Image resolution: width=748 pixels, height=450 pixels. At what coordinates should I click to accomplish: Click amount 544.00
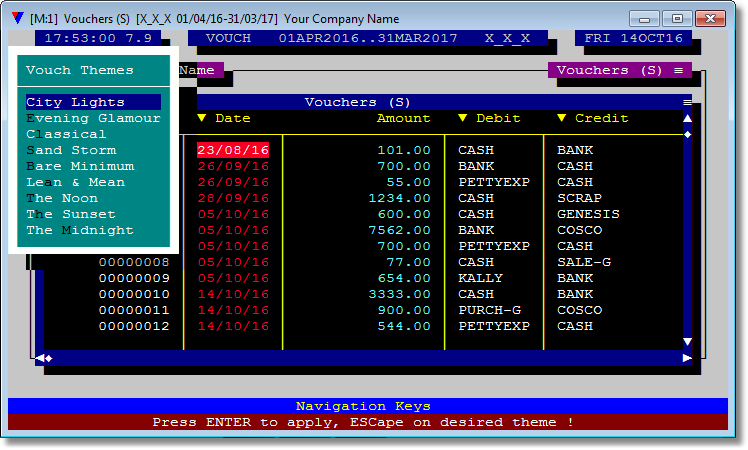(404, 326)
